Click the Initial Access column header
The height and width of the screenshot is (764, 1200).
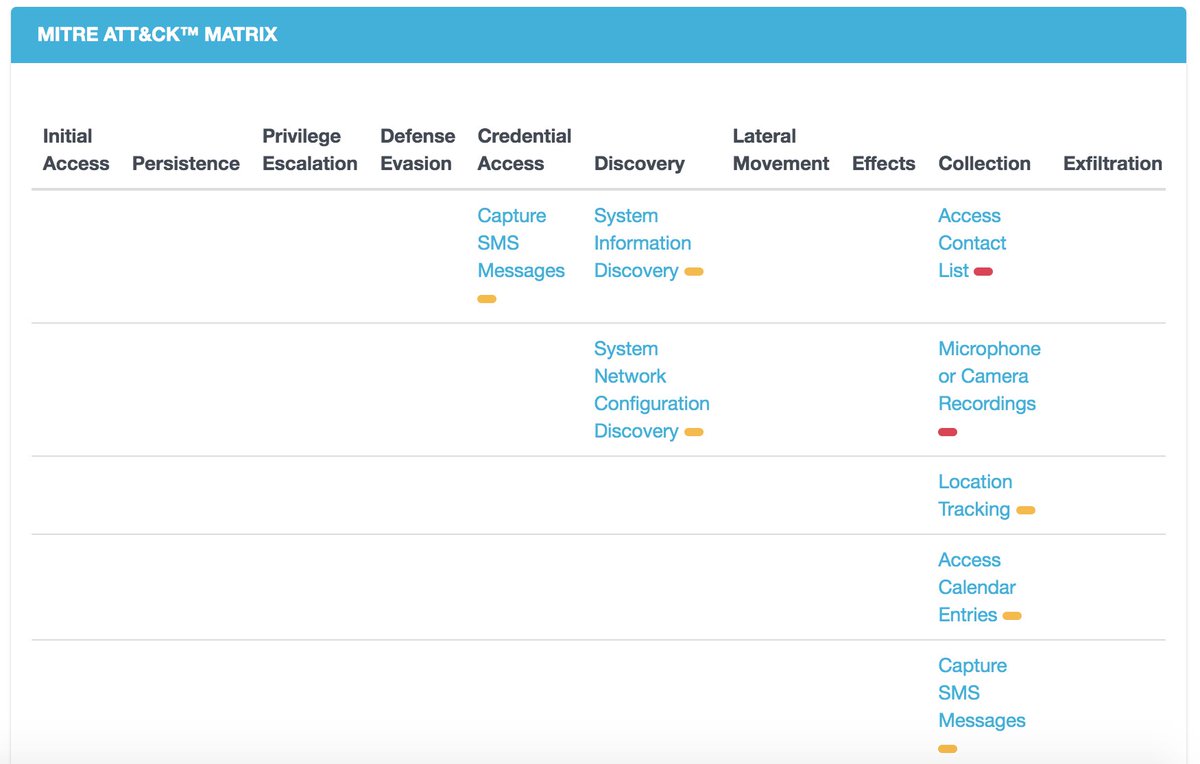click(x=76, y=150)
